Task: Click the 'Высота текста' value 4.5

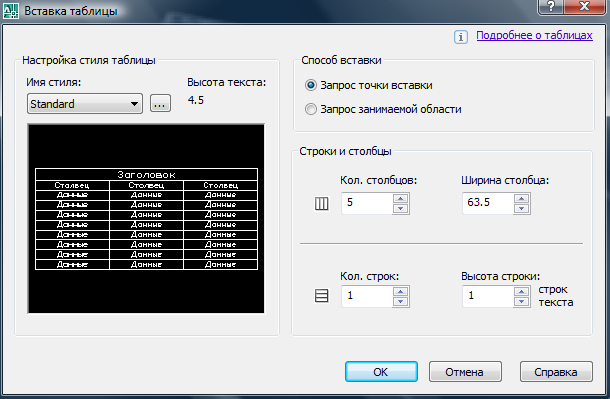Action: coord(196,100)
